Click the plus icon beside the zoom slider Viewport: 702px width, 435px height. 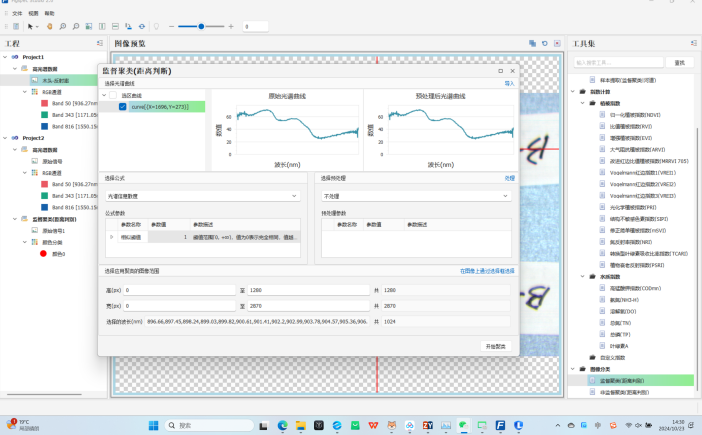point(233,26)
